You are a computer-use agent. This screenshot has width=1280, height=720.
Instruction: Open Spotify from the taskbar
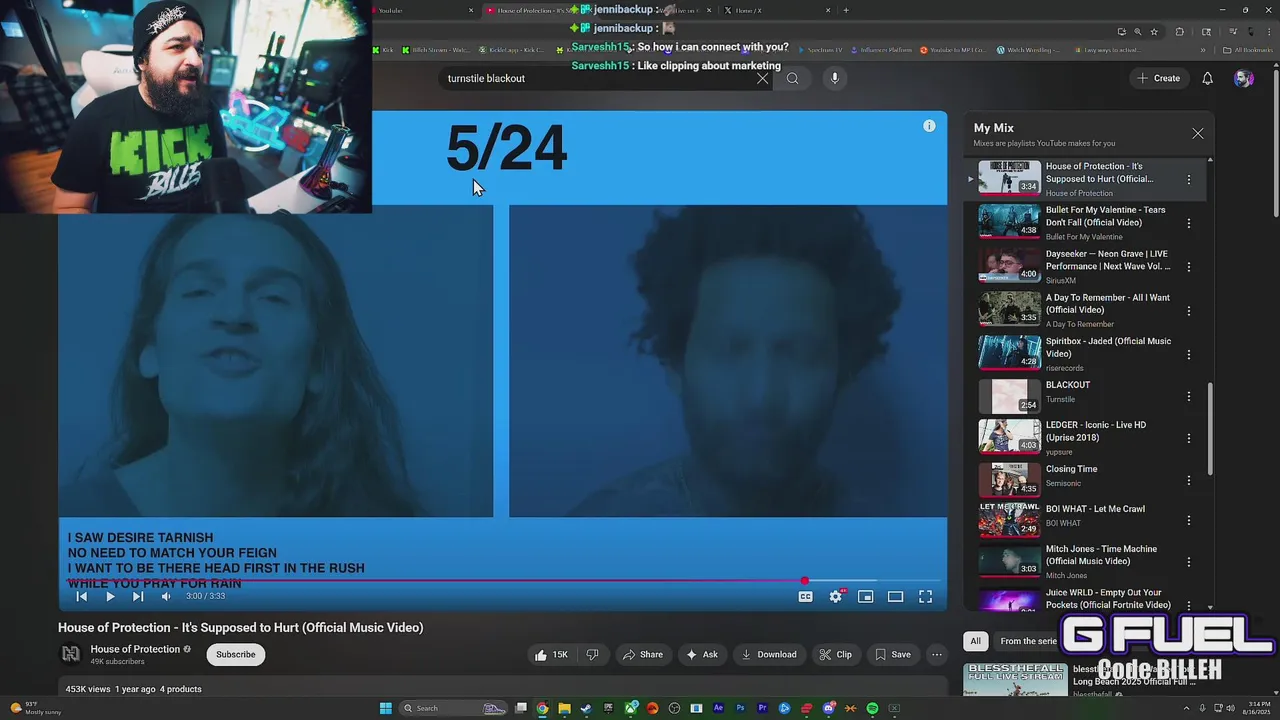pos(872,708)
